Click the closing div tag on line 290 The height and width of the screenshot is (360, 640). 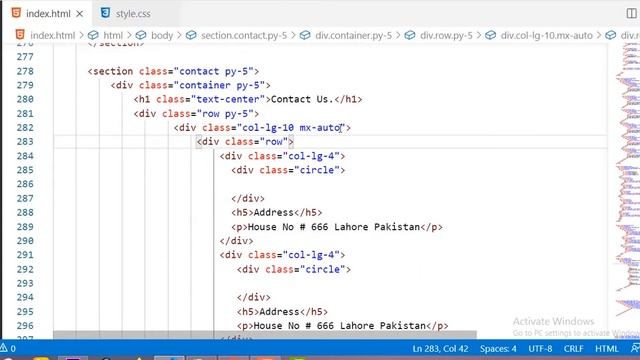click(x=236, y=241)
